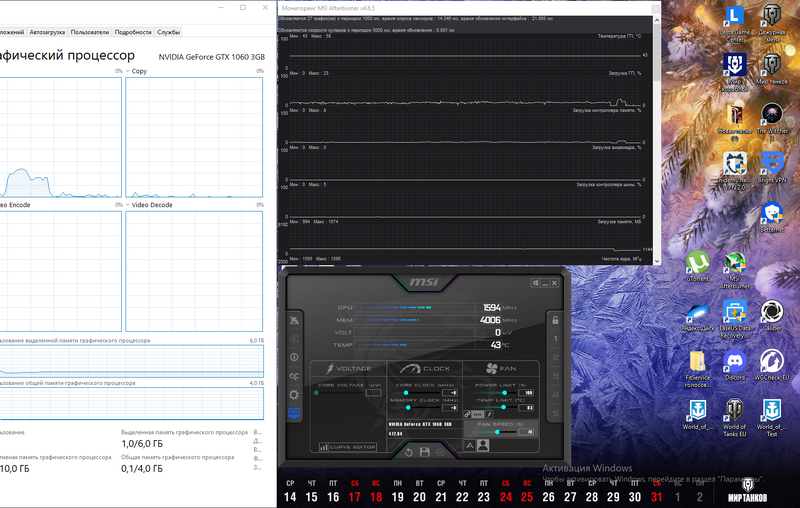Open Мир кораблей desktop shortcut
Image resolution: width=800 pixels, height=508 pixels.
[x=735, y=71]
